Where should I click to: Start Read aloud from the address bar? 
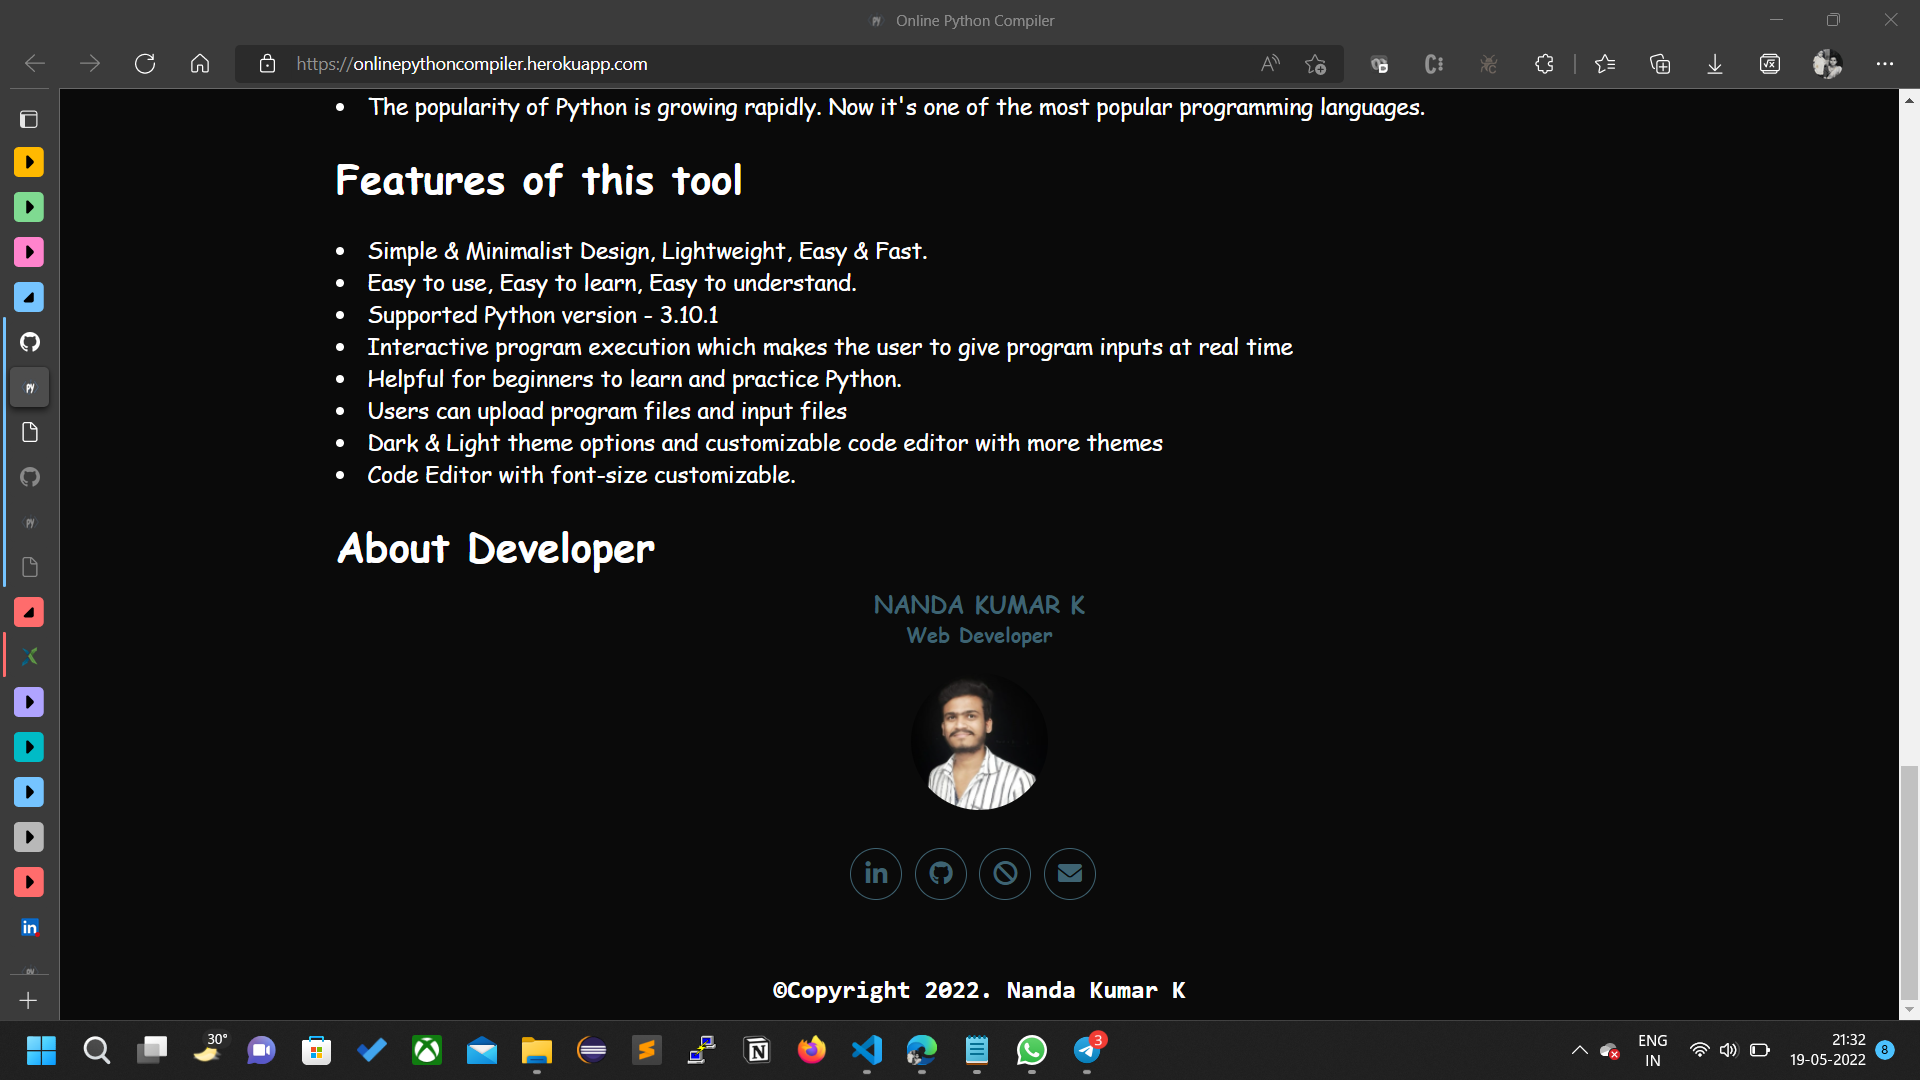(x=1270, y=63)
